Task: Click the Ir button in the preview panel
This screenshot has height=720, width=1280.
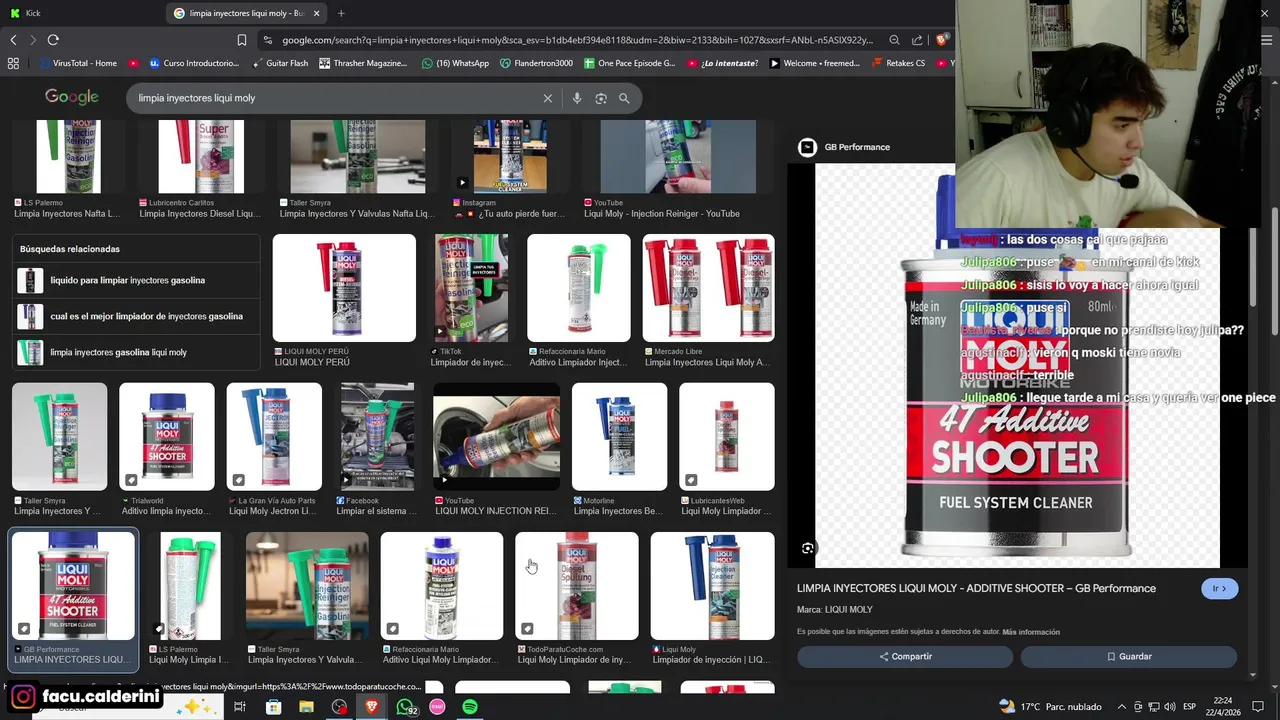Action: pos(1219,589)
